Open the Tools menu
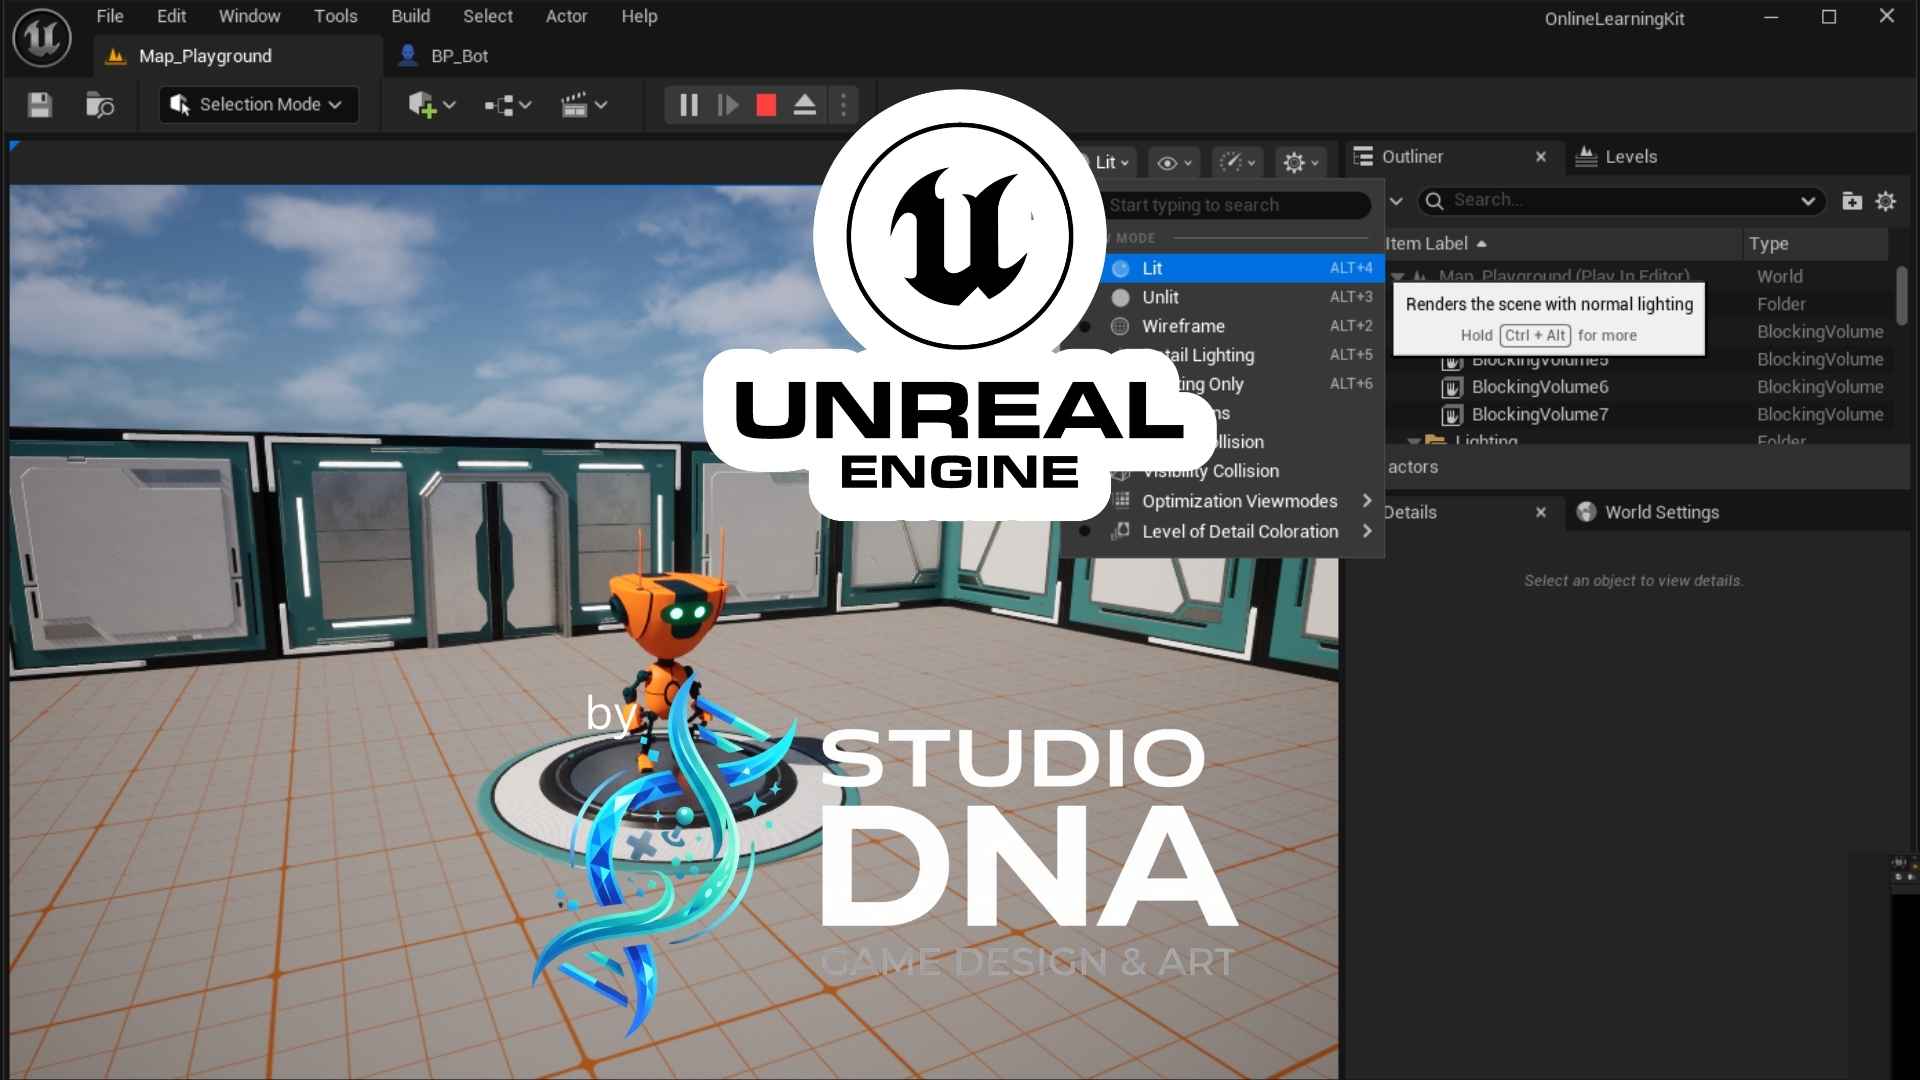 [x=336, y=16]
